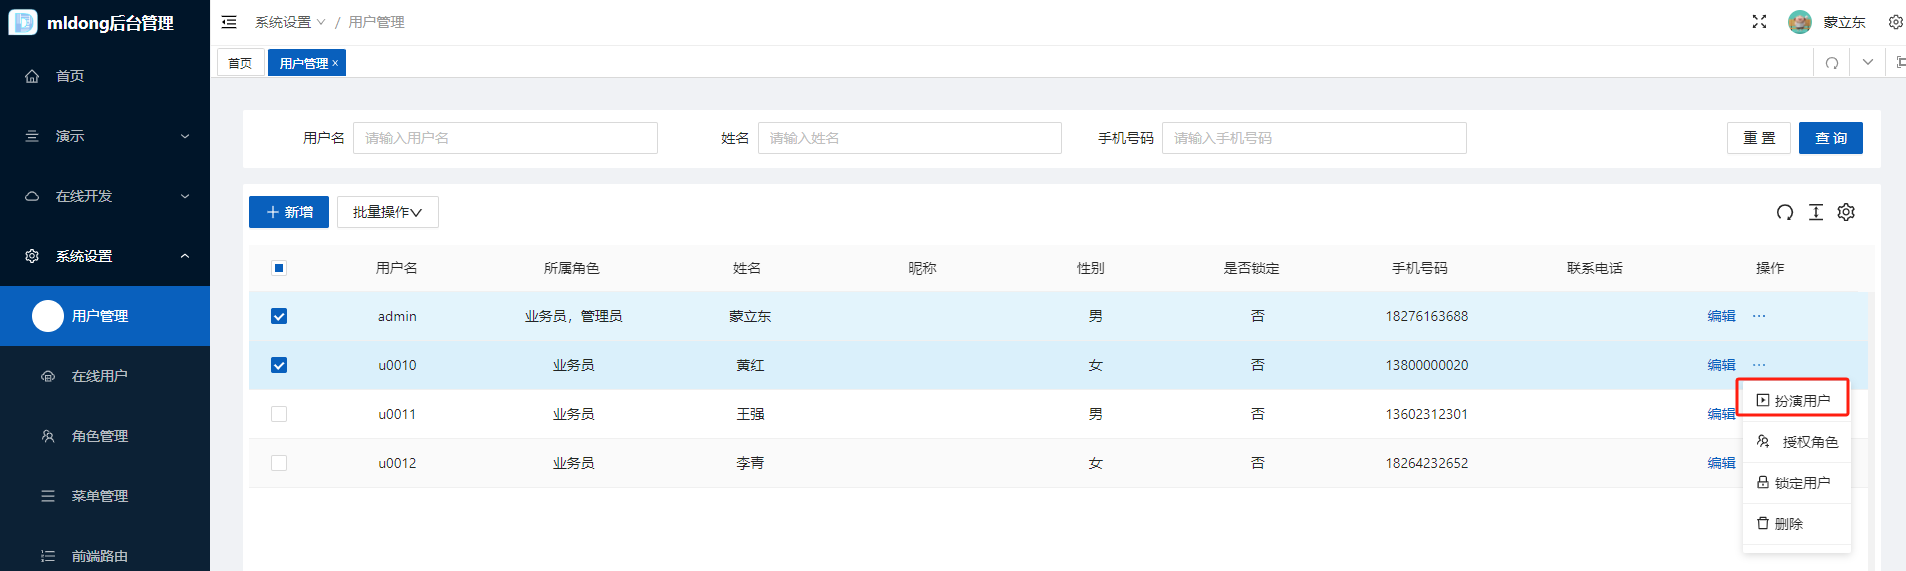Check the u0011 row checkbox

[x=279, y=414]
